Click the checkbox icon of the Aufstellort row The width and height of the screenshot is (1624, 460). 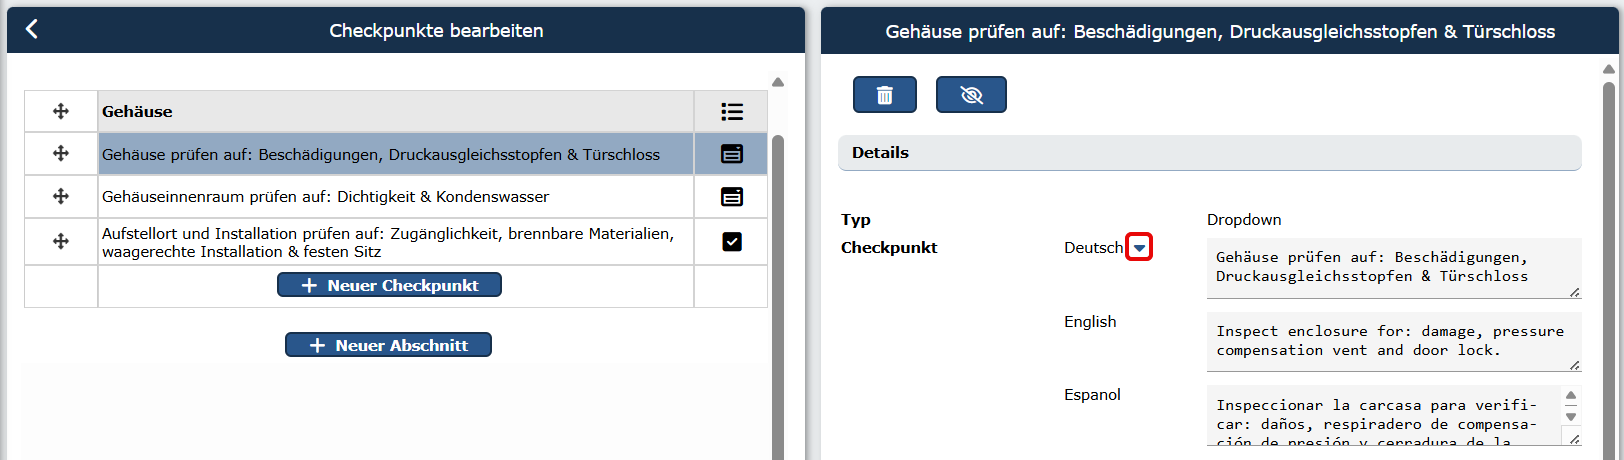732,241
